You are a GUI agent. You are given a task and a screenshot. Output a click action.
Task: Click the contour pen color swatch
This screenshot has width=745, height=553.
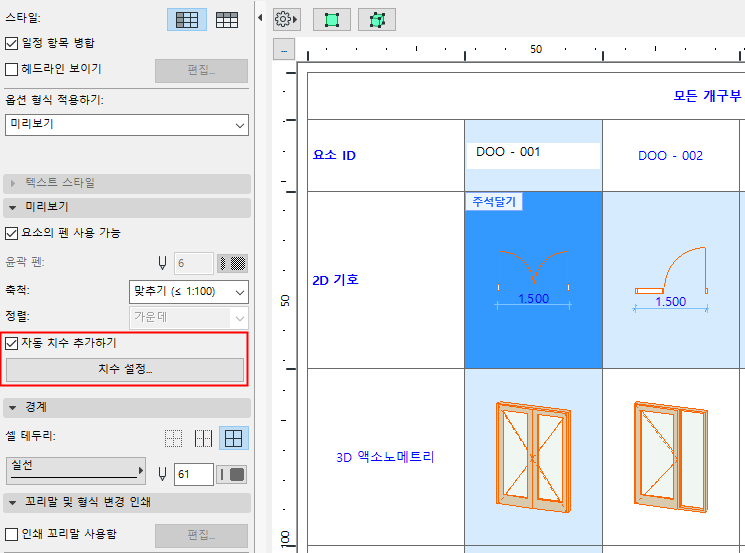[x=232, y=263]
